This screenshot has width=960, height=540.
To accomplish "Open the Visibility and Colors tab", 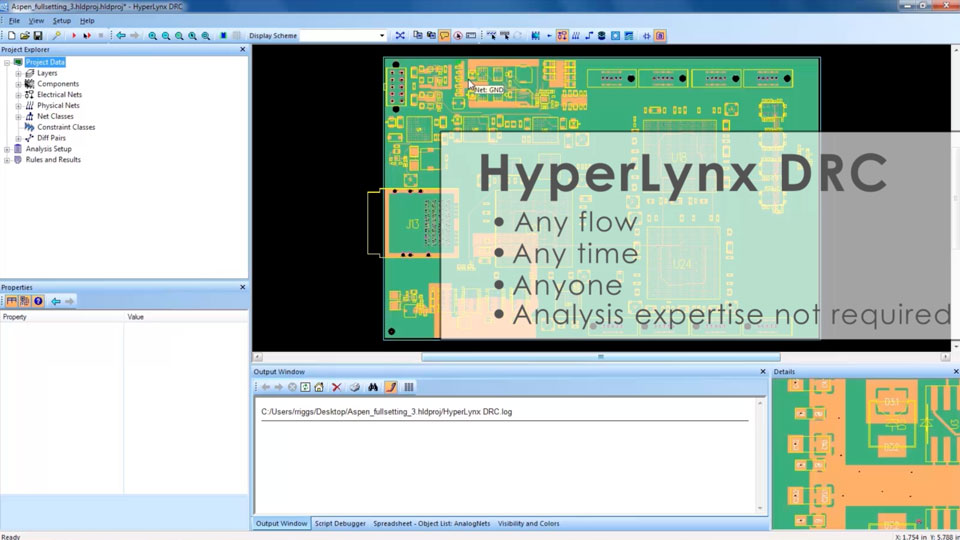I will (x=528, y=523).
